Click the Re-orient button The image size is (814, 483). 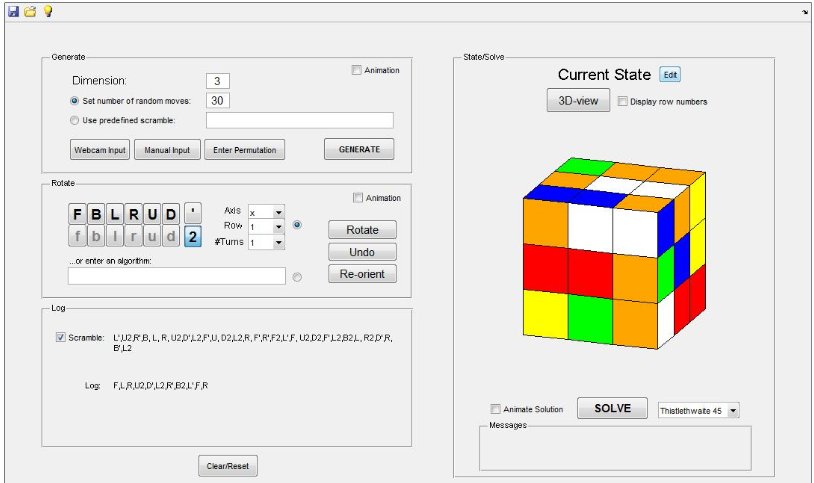[362, 274]
